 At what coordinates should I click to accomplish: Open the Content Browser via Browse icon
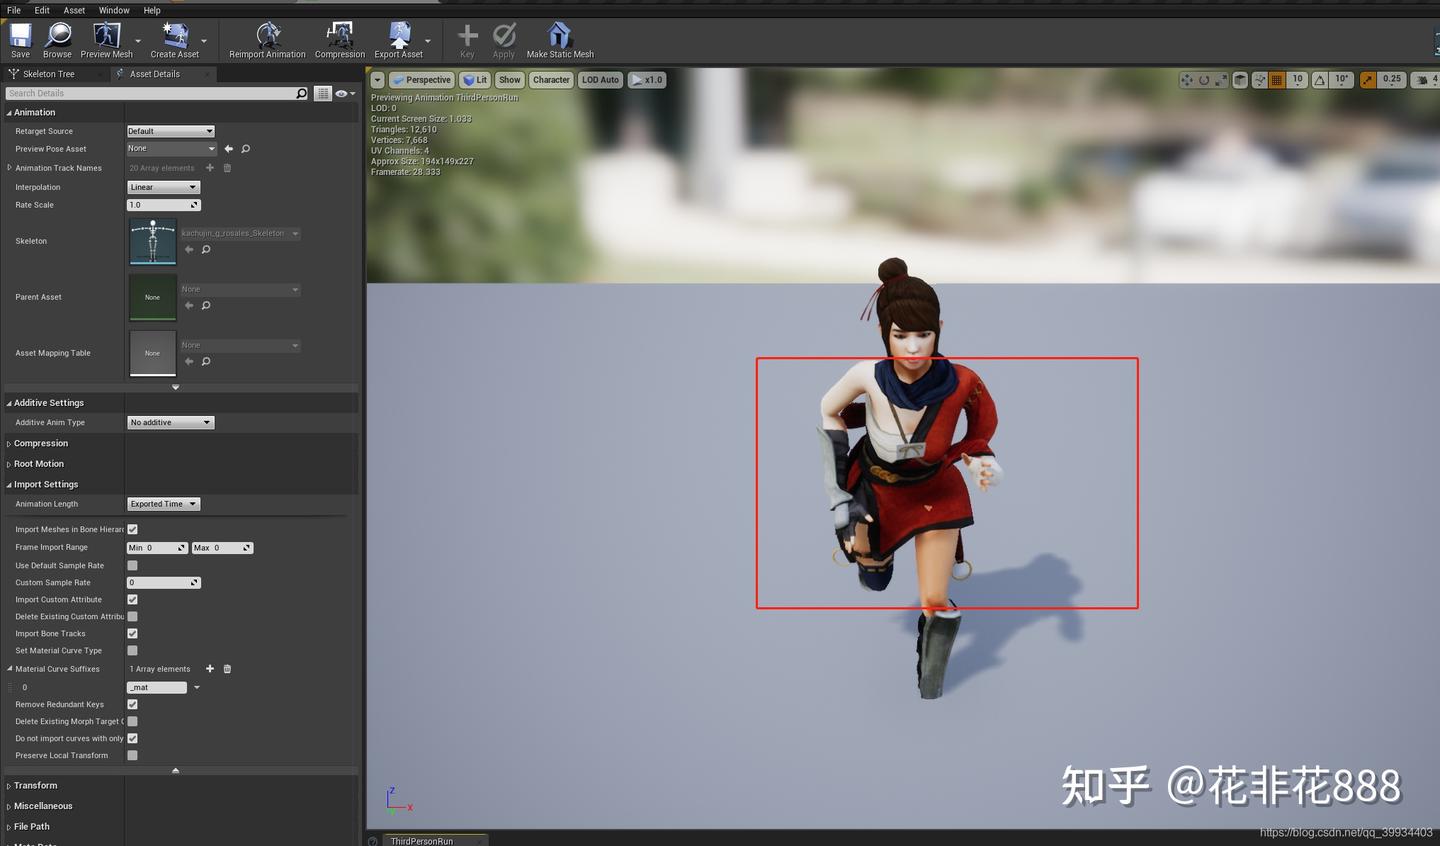(56, 38)
